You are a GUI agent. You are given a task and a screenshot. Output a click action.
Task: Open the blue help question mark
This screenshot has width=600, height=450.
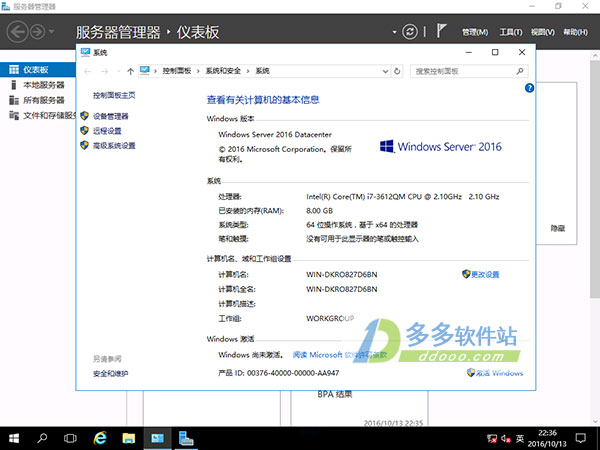pyautogui.click(x=529, y=88)
